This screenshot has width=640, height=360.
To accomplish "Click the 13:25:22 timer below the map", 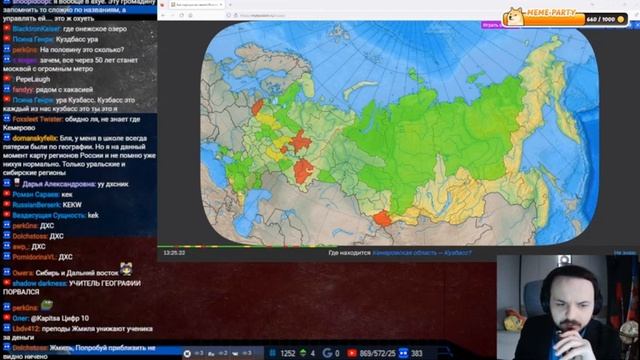I will [x=174, y=253].
